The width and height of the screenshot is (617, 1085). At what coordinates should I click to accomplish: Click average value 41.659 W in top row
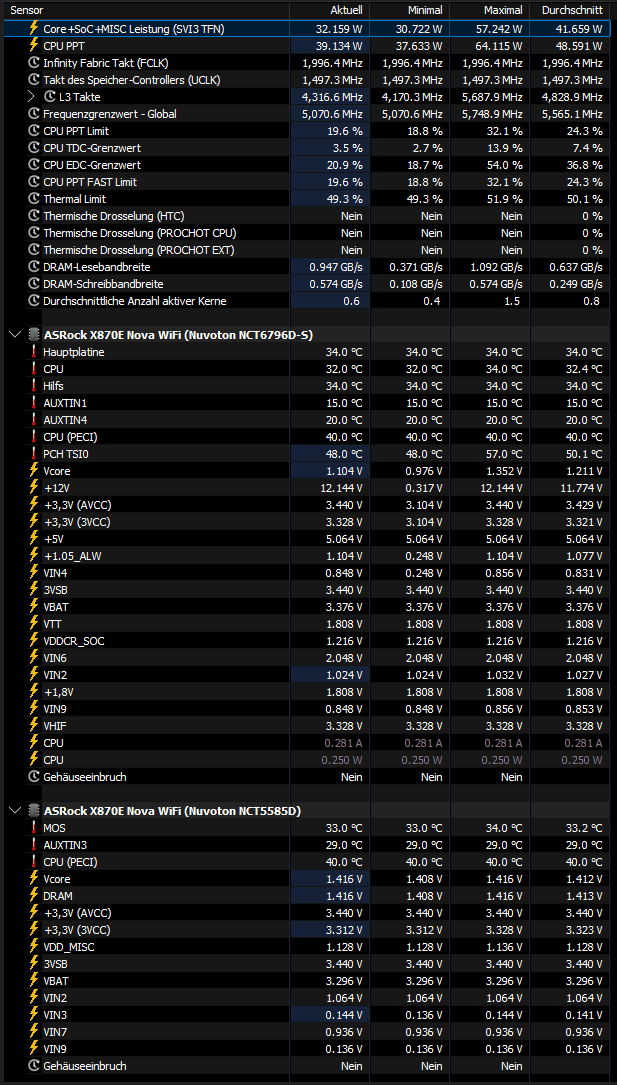point(578,29)
